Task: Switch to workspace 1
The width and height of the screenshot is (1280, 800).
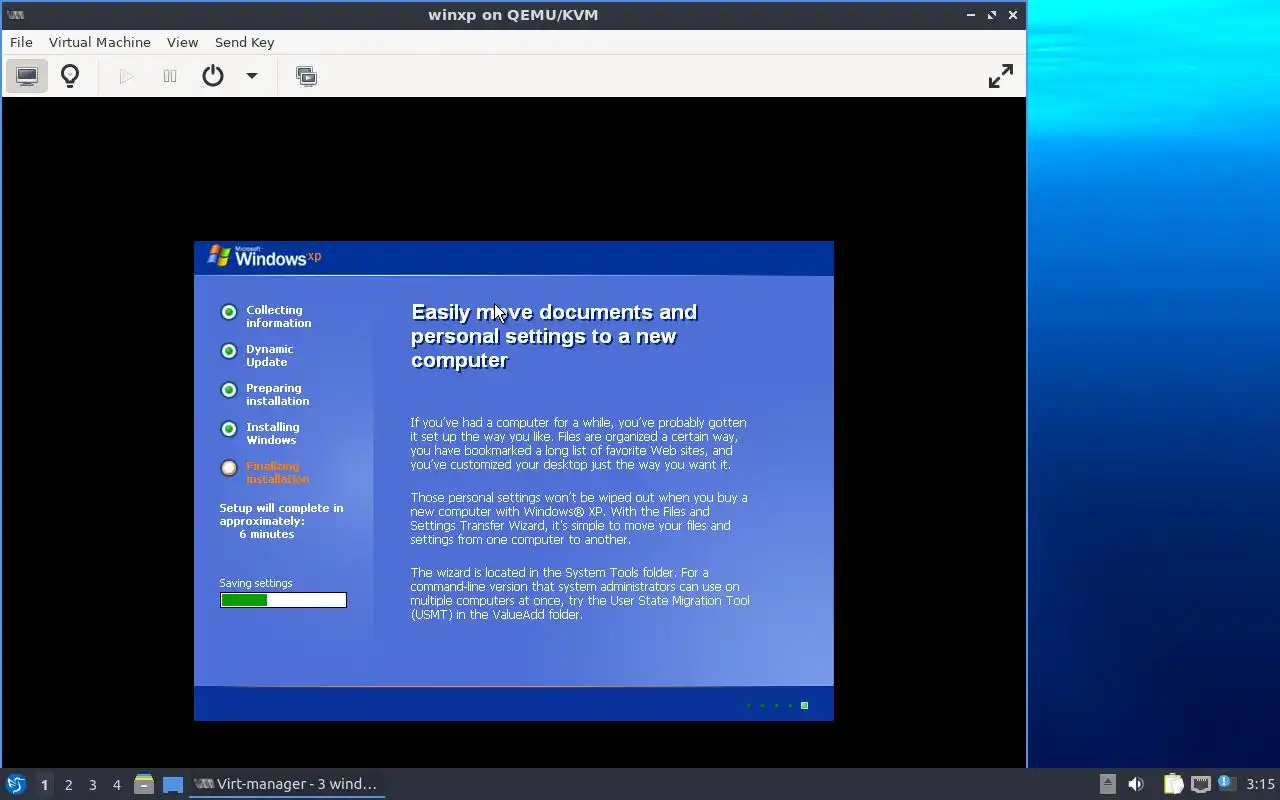Action: (44, 785)
